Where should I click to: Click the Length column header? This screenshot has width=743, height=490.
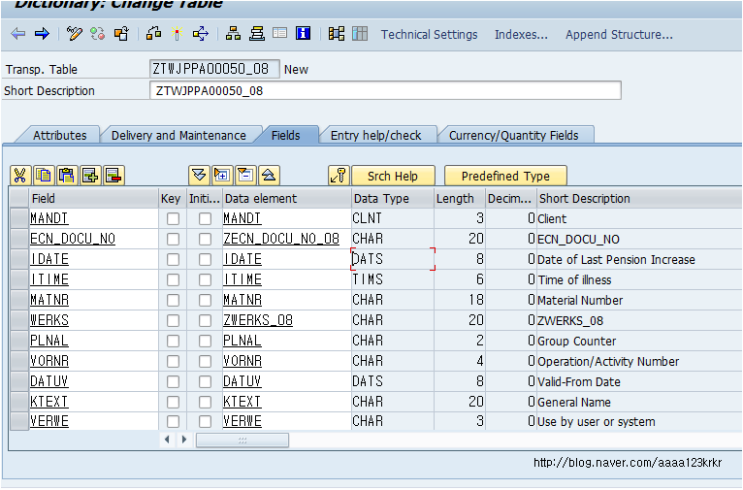(459, 199)
